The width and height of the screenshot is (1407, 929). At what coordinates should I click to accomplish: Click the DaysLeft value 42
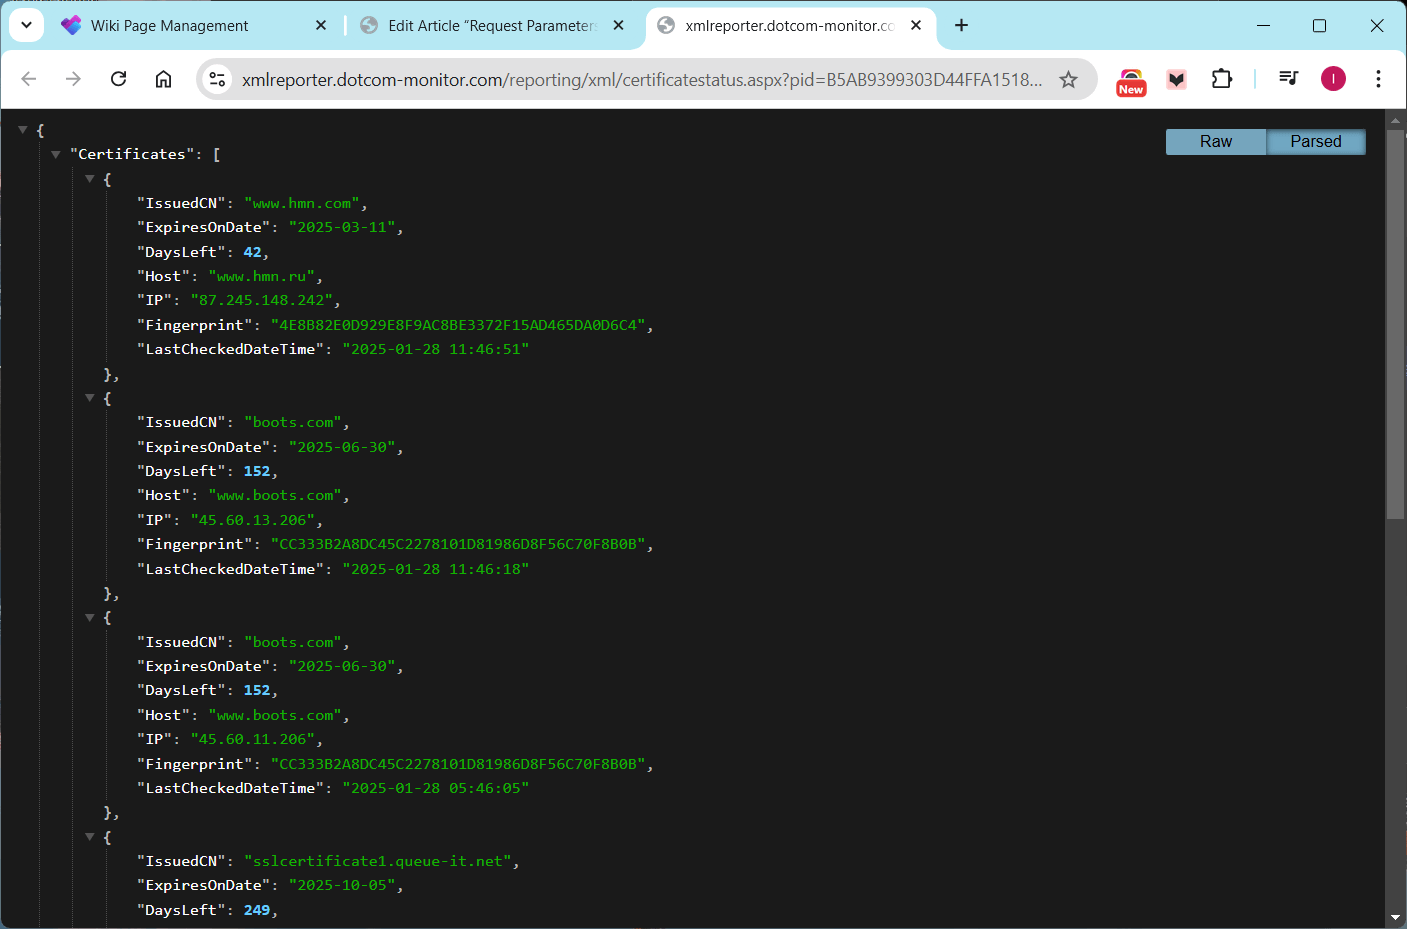(252, 252)
